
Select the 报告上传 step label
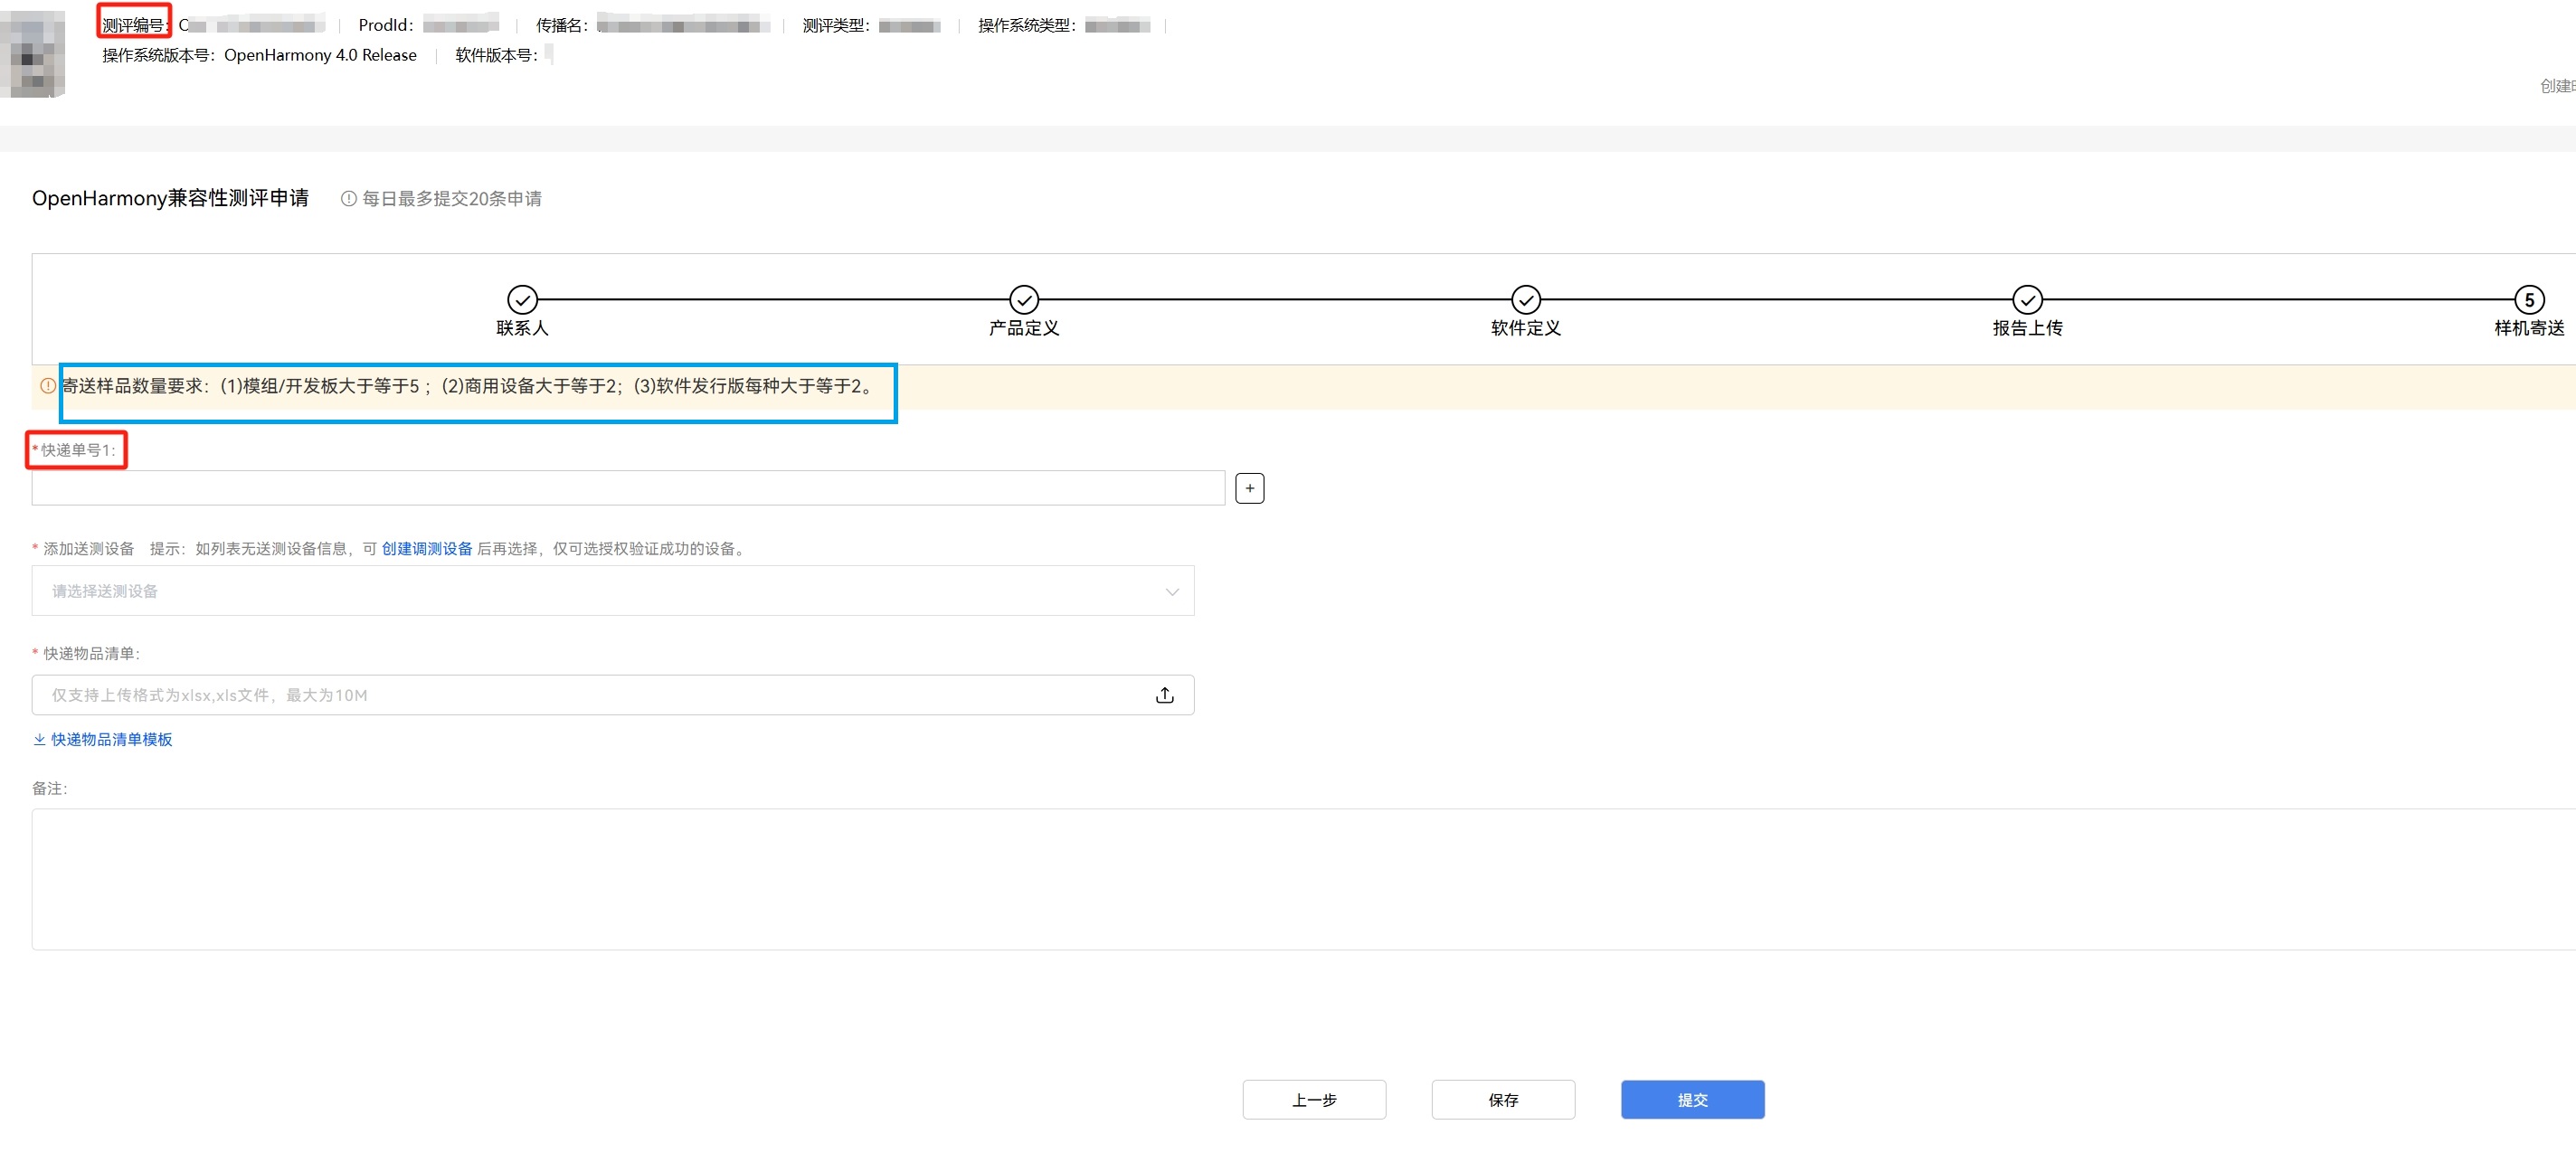(2027, 328)
